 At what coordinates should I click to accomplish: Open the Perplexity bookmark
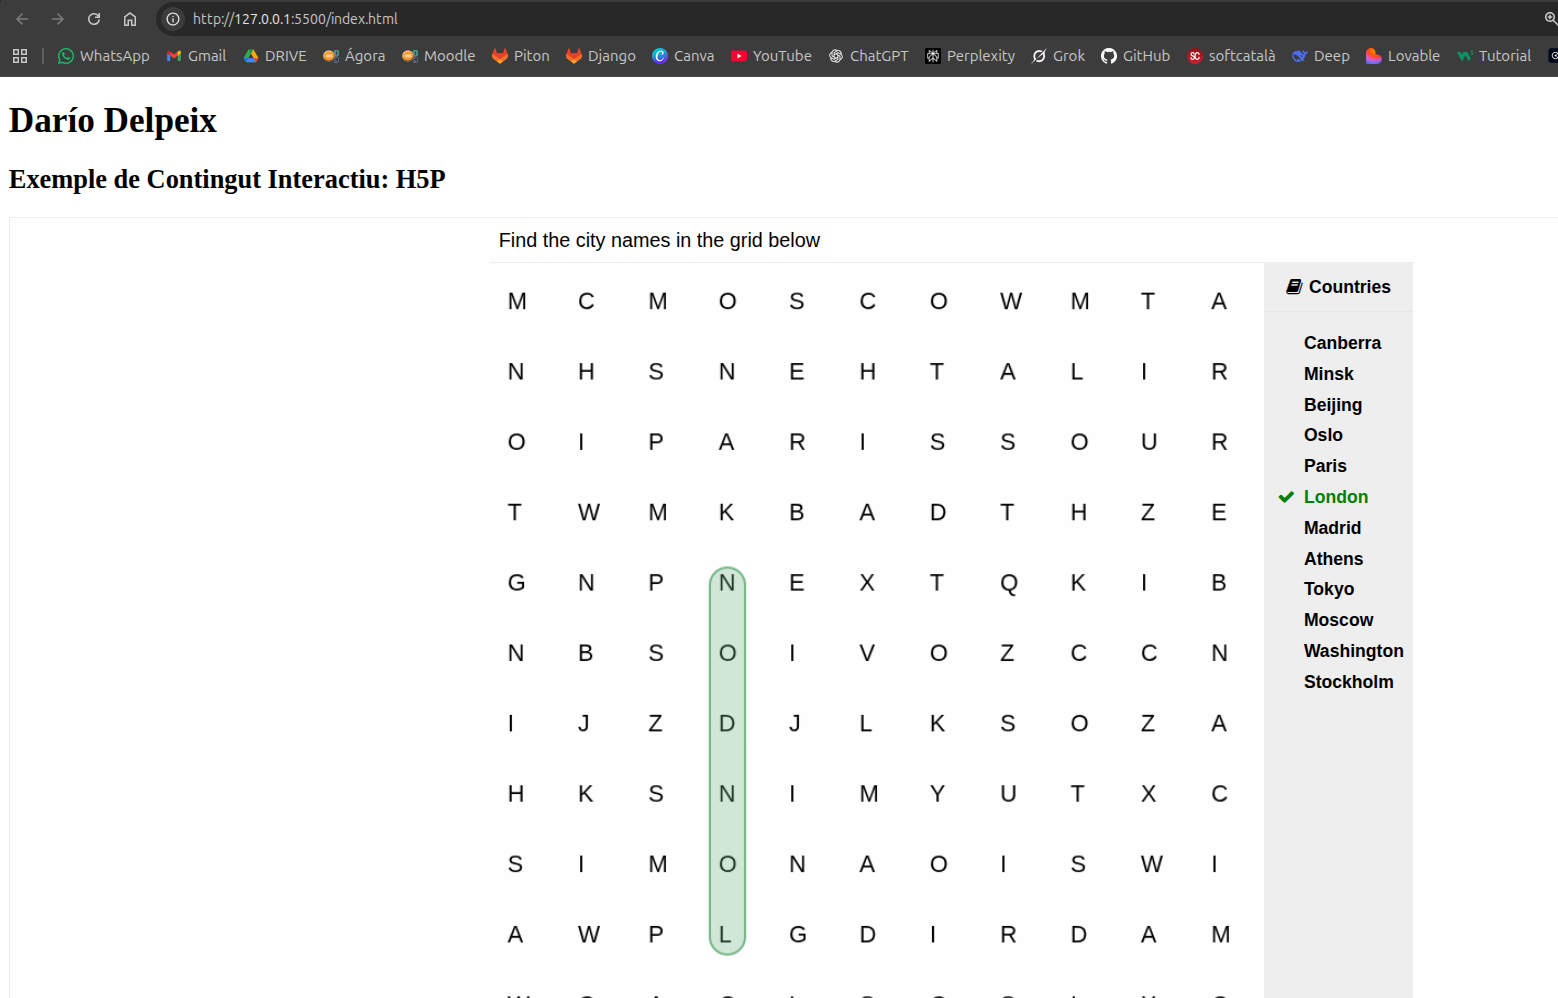tap(969, 56)
